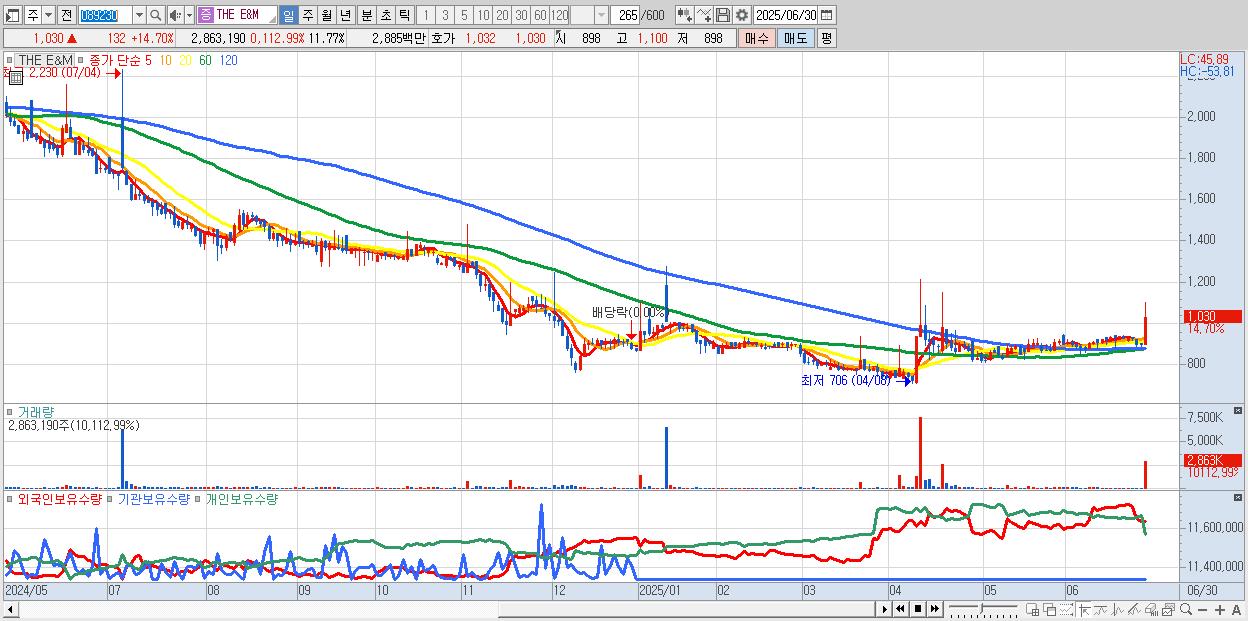Click the chart window icon before magnifier
The width and height of the screenshot is (1248, 621).
(1168, 609)
